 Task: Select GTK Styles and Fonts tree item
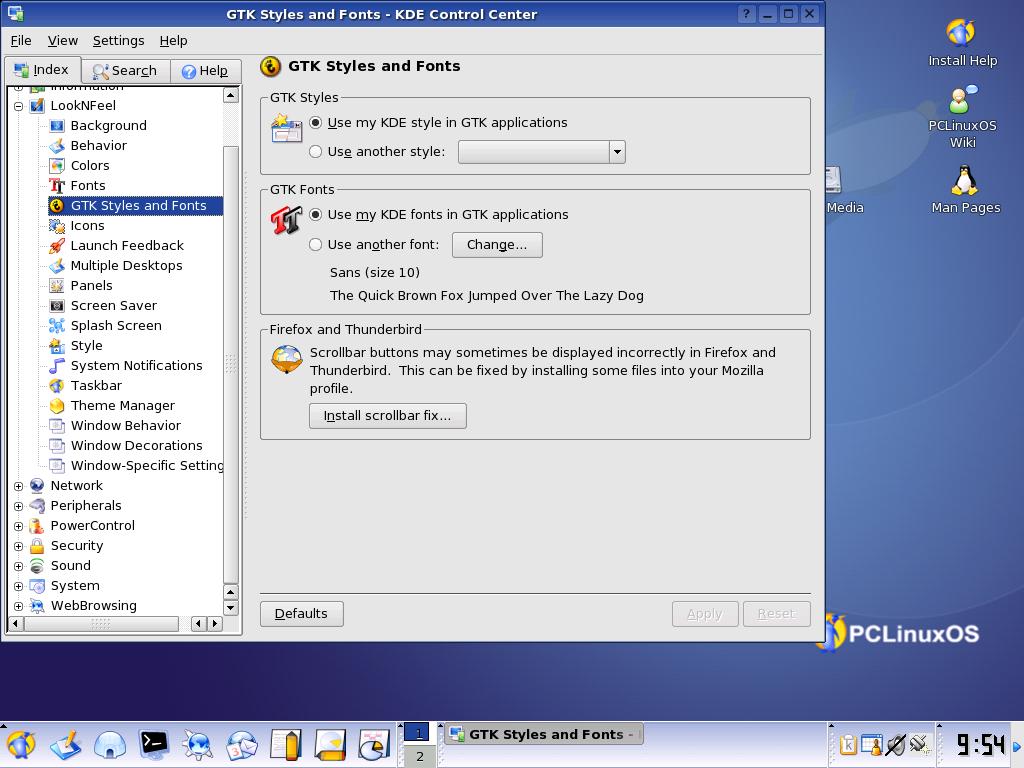135,206
